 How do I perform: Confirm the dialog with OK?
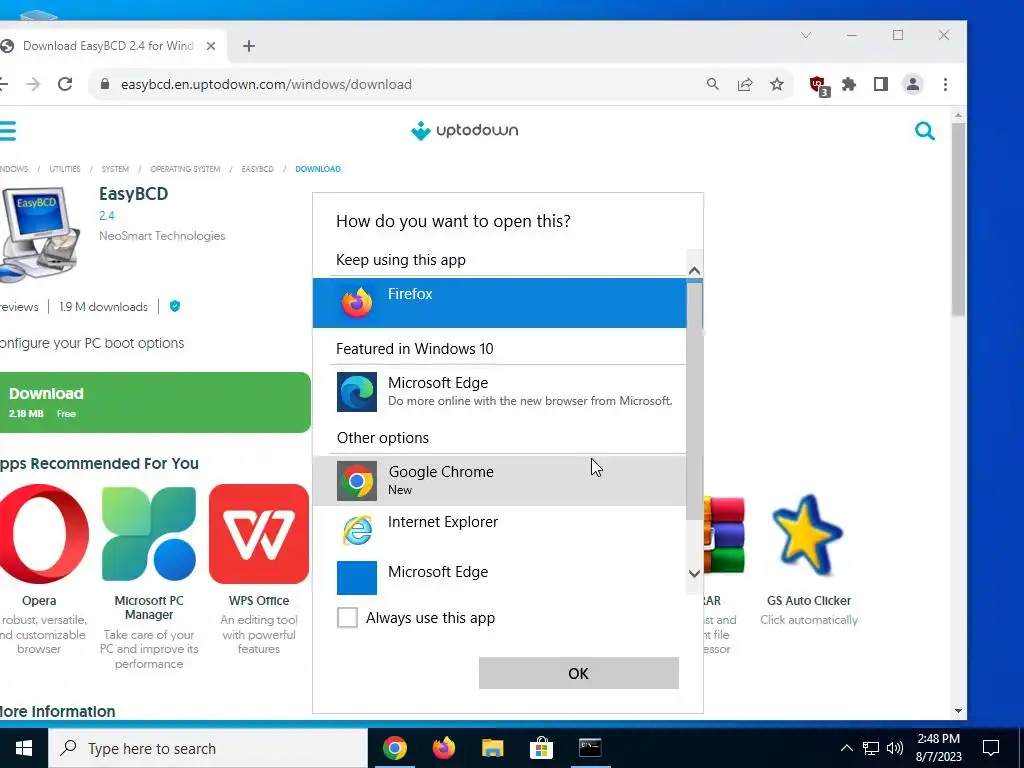pos(579,673)
